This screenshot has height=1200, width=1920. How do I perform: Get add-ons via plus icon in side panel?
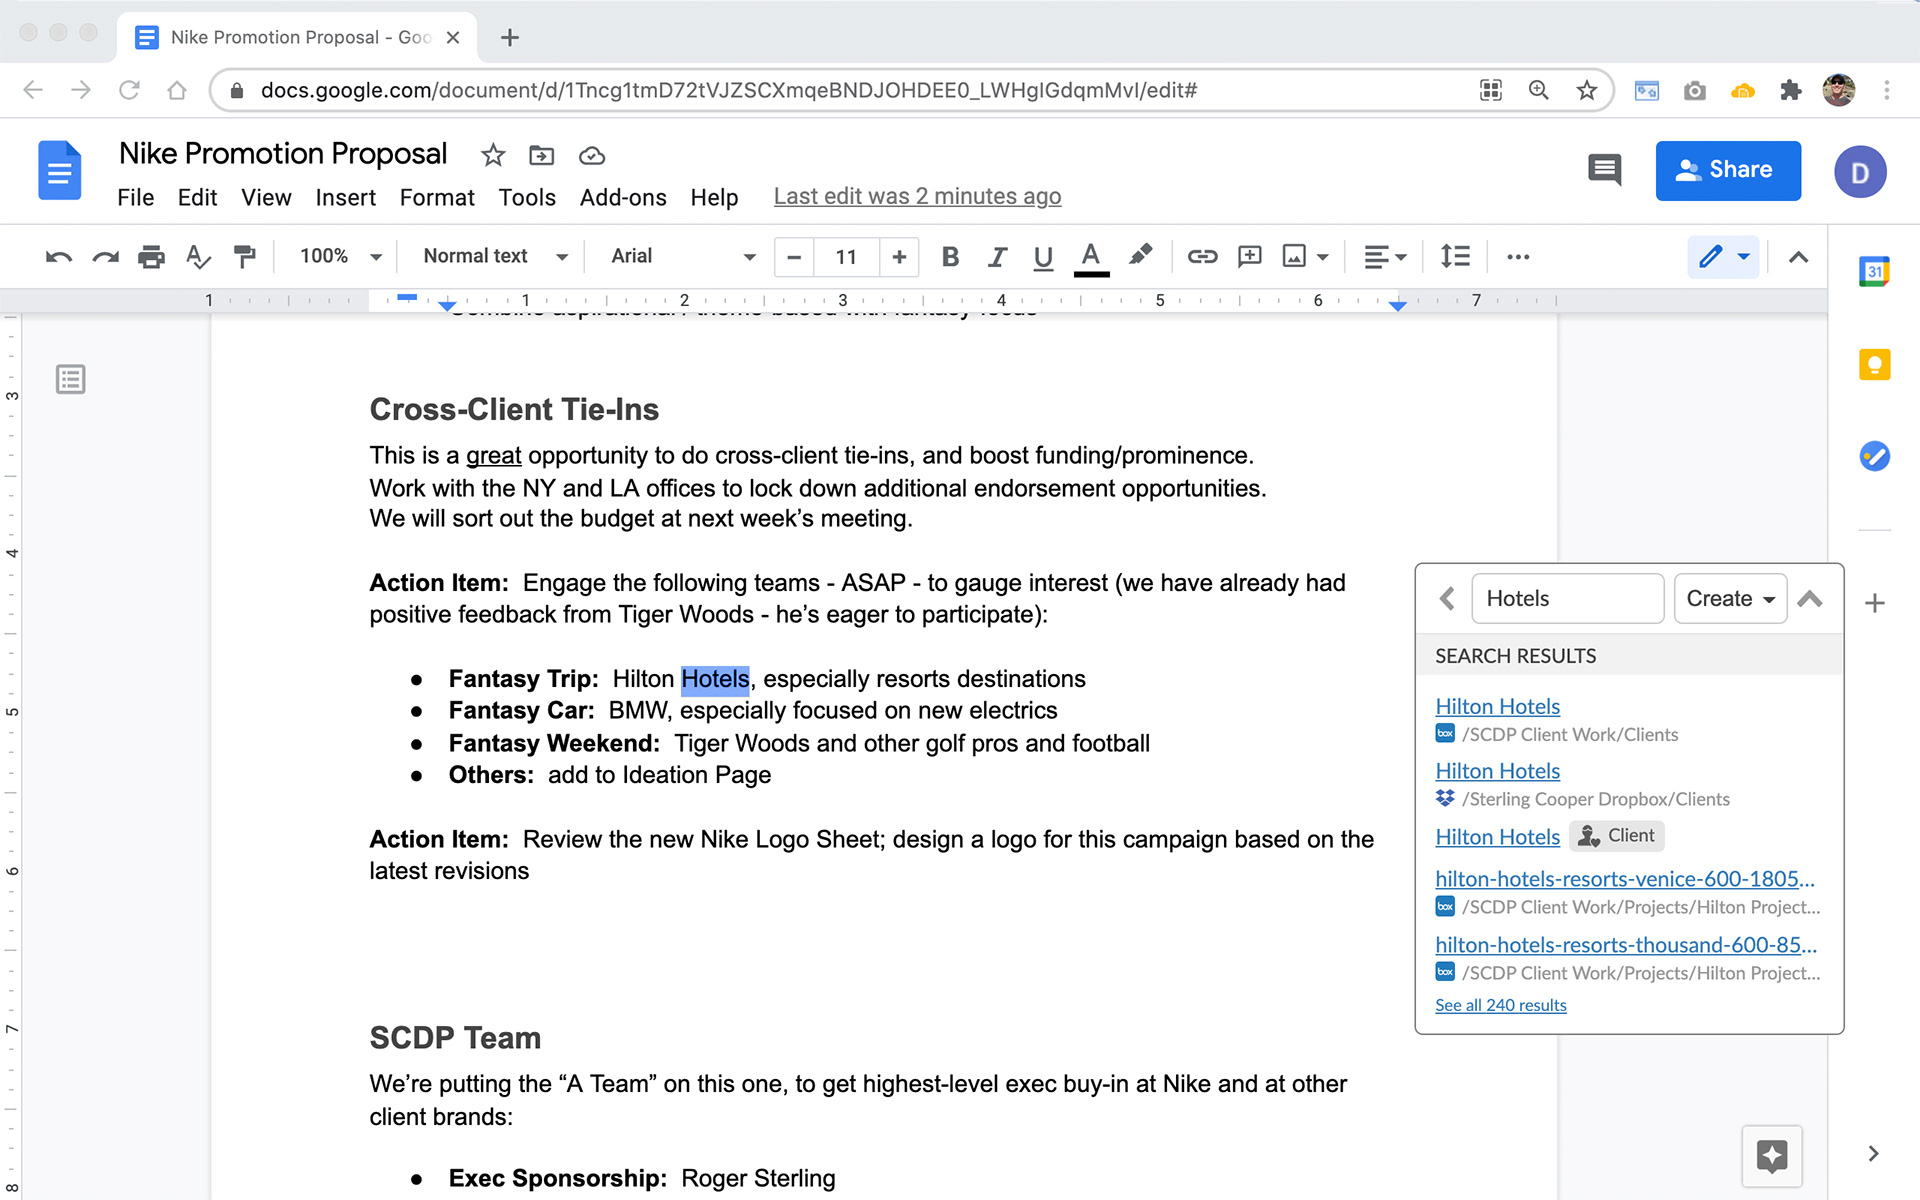pos(1875,603)
